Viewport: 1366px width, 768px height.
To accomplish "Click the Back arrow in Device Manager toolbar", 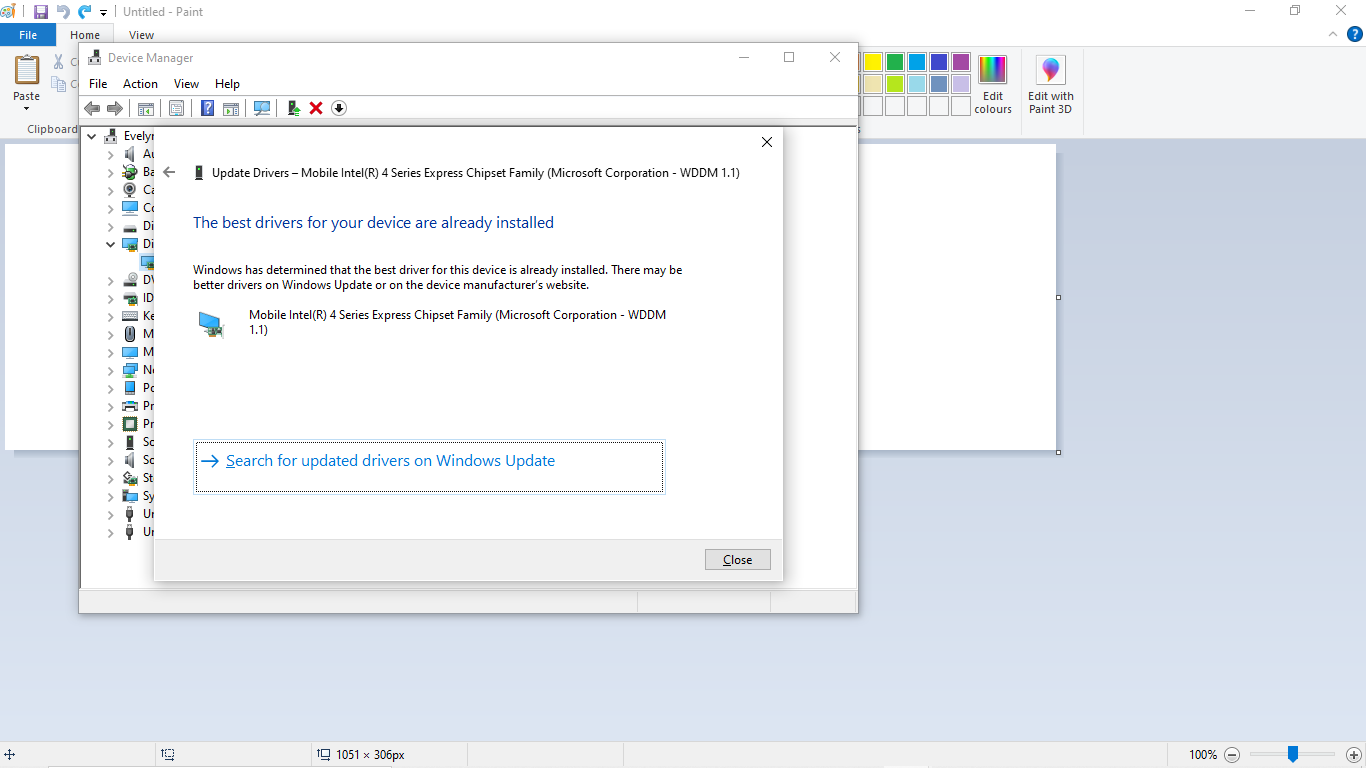I will tap(92, 108).
